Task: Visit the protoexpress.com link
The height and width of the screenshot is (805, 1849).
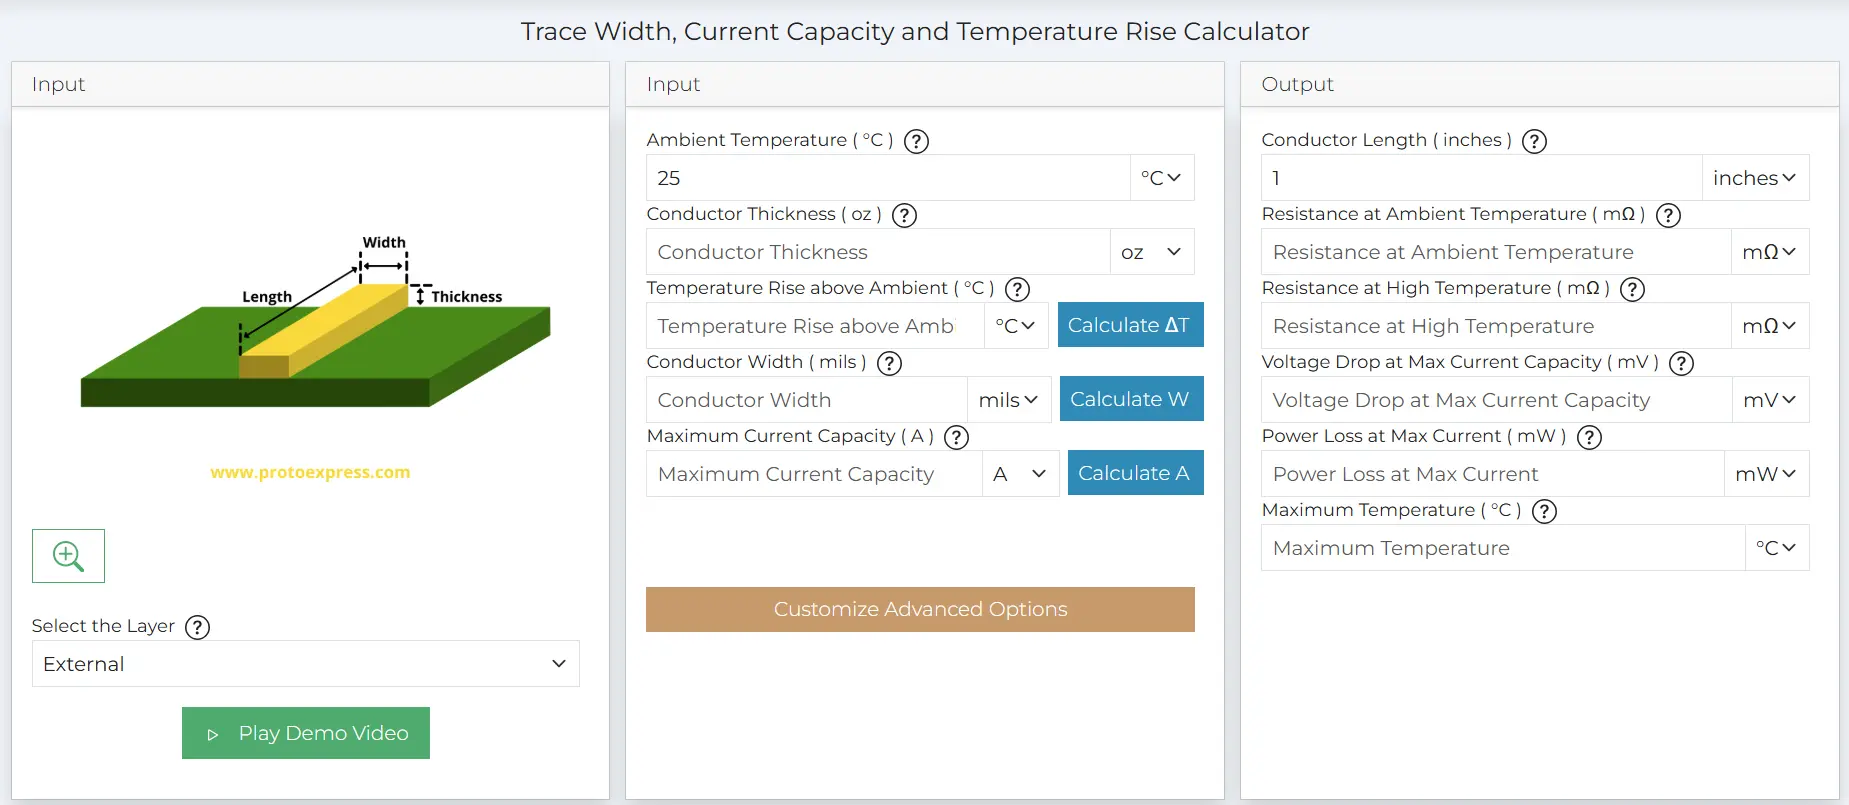Action: coord(310,472)
